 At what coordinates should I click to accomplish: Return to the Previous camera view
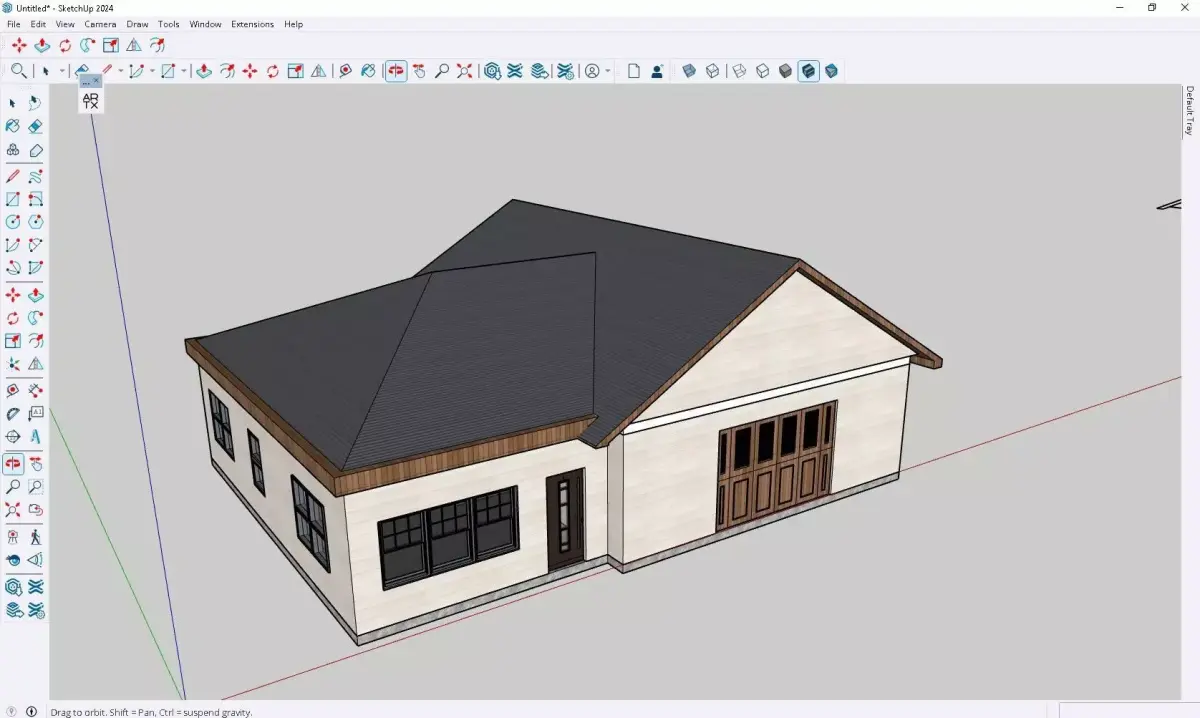(x=35, y=510)
